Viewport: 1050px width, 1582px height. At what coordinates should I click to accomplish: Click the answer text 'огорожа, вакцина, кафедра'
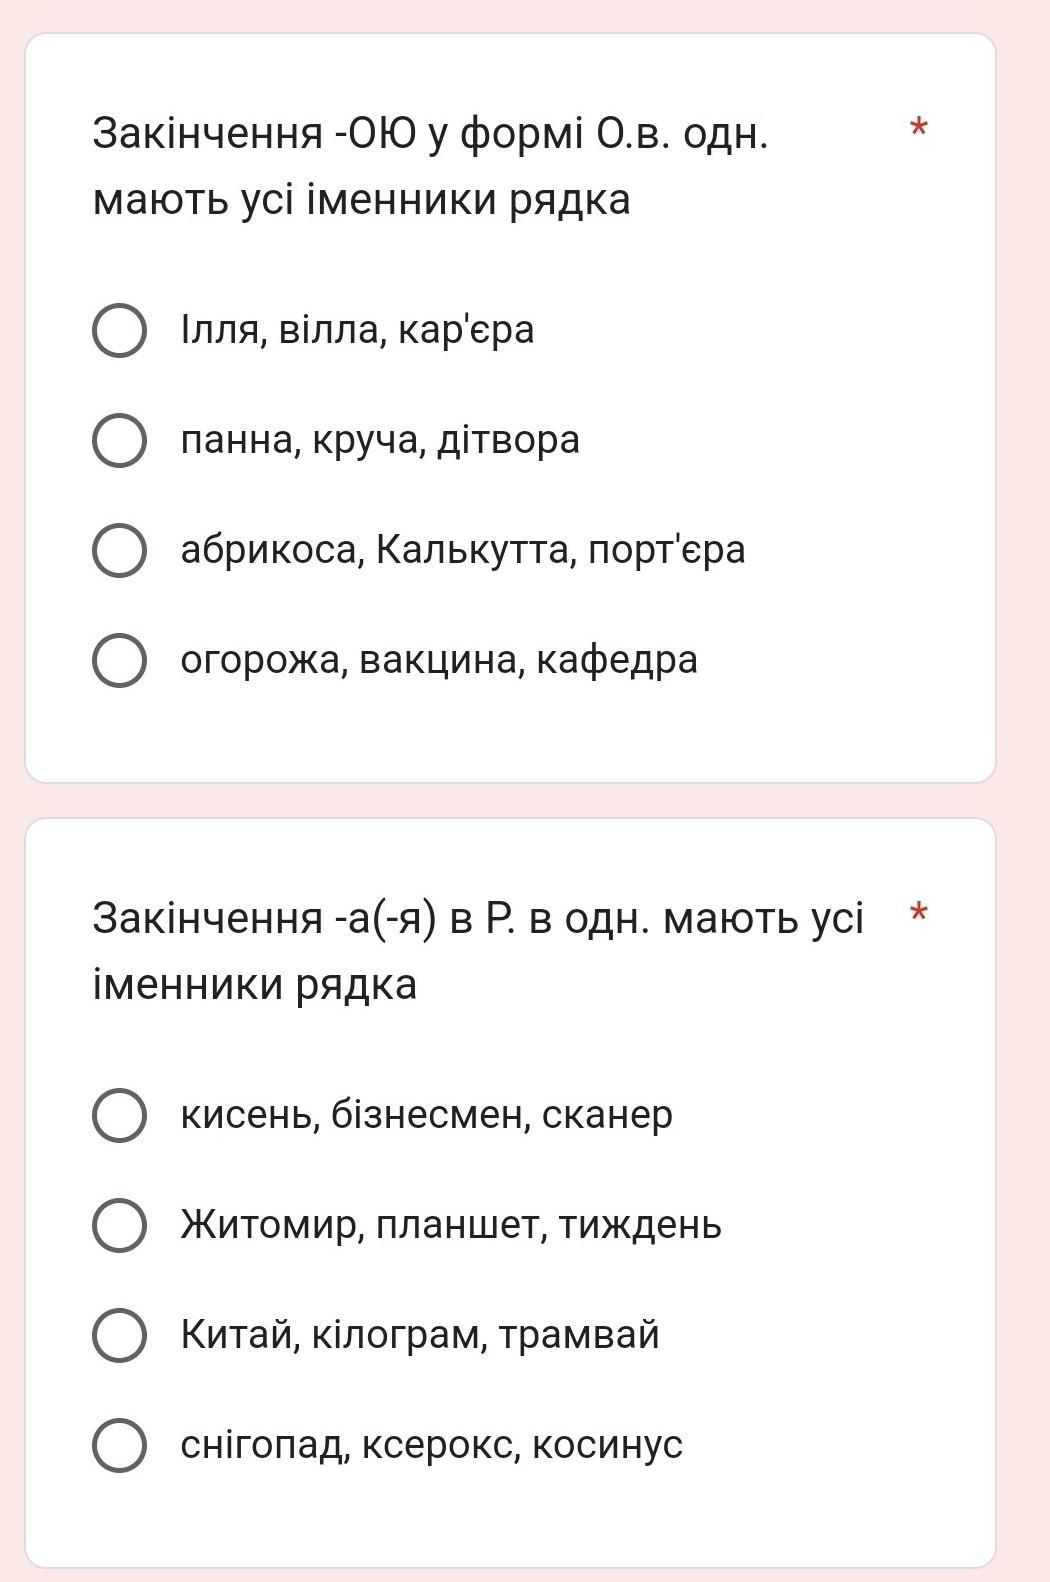click(x=439, y=660)
